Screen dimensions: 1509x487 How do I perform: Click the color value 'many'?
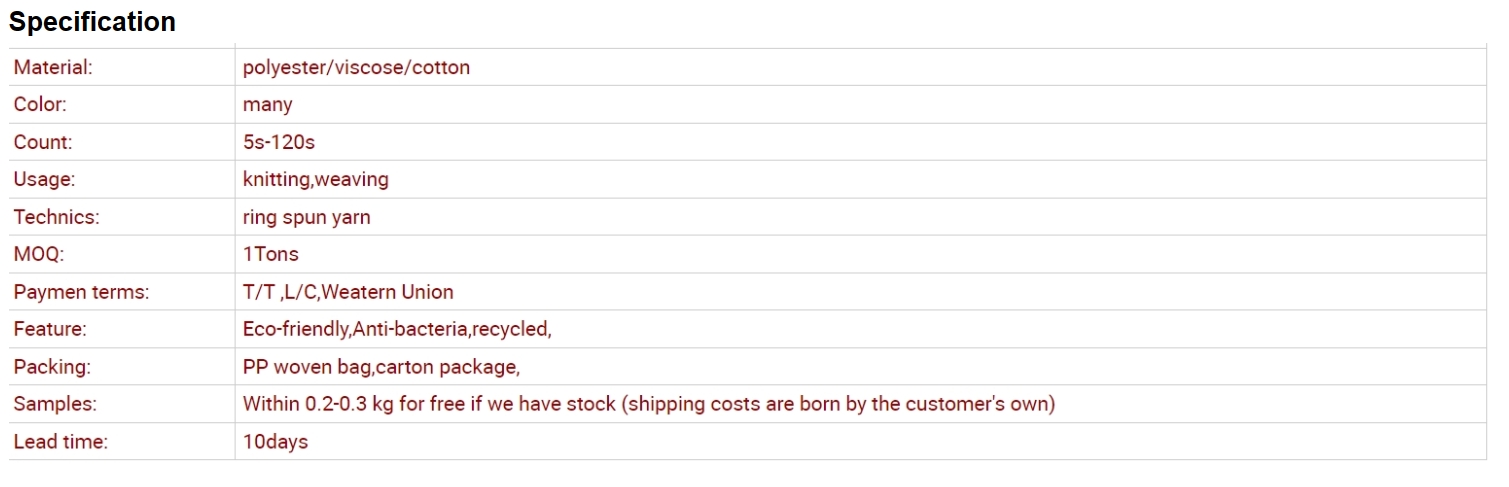click(x=268, y=105)
